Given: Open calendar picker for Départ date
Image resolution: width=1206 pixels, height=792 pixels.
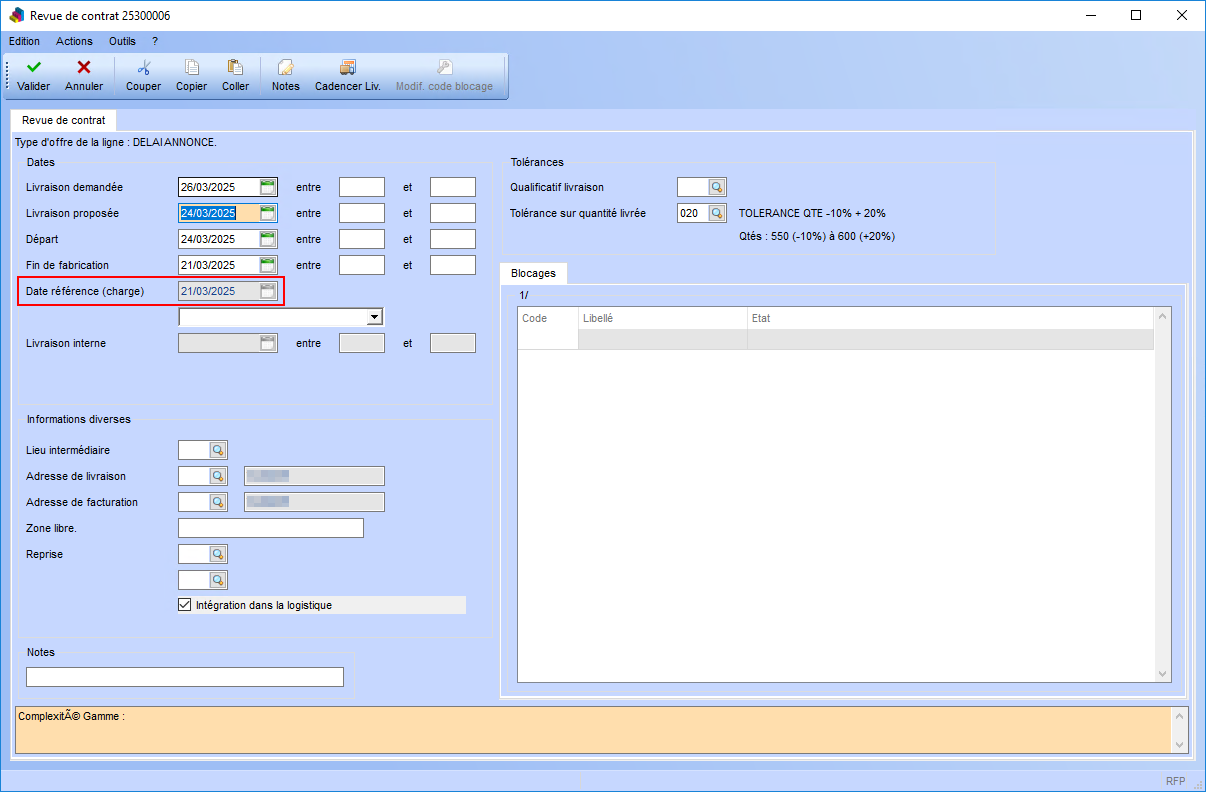Looking at the screenshot, I should point(267,239).
